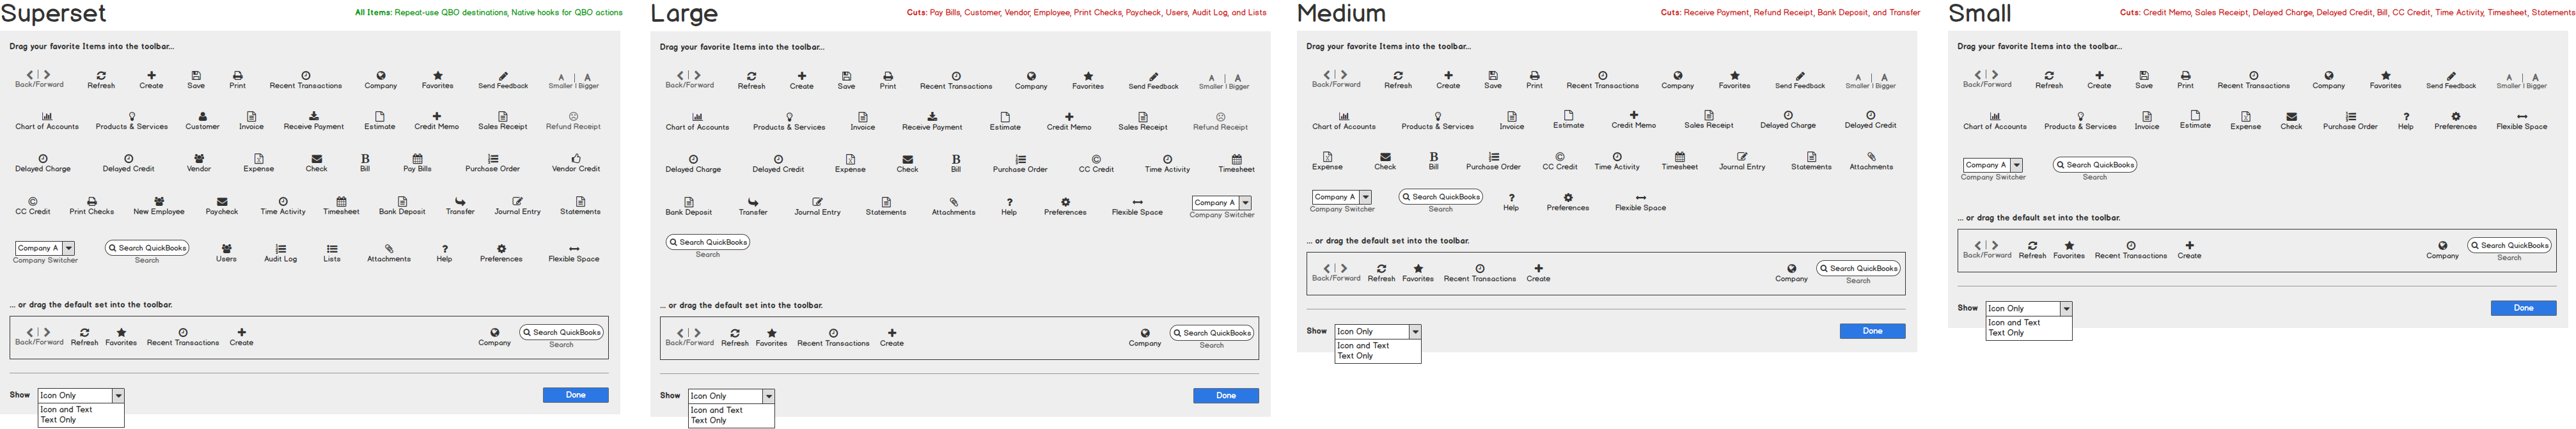
Task: Click Search QuickBooks in the Small default toolbar set
Action: point(2509,245)
